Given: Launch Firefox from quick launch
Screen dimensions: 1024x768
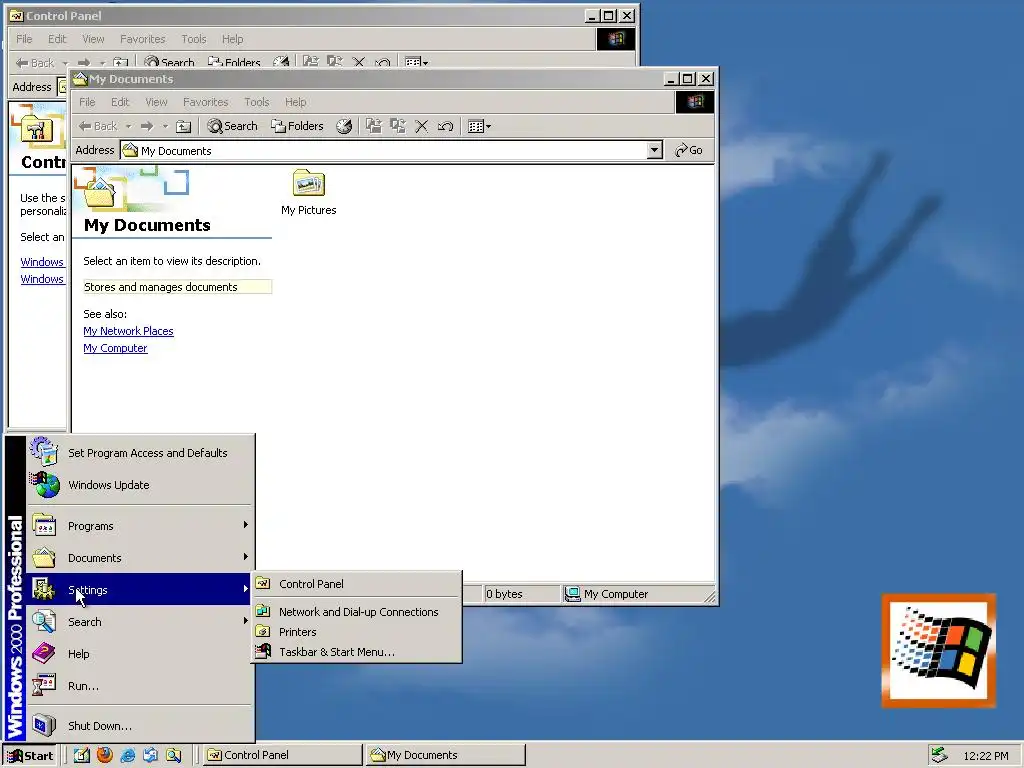Looking at the screenshot, I should tap(104, 756).
